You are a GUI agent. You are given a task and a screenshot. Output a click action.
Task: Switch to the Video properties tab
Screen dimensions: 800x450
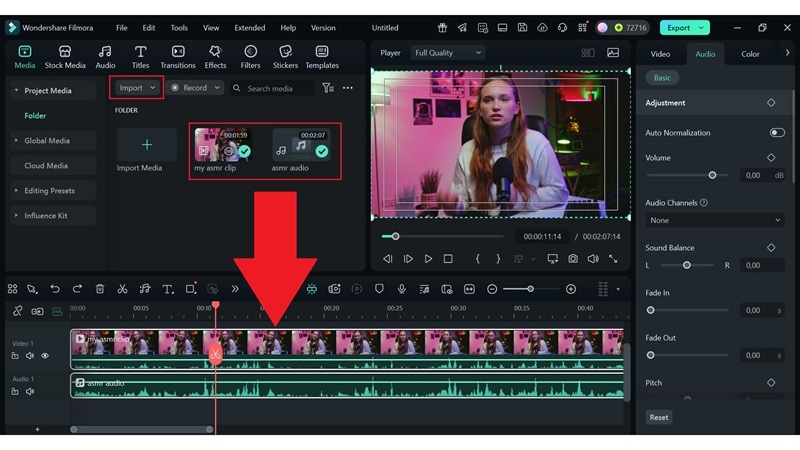pyautogui.click(x=660, y=54)
